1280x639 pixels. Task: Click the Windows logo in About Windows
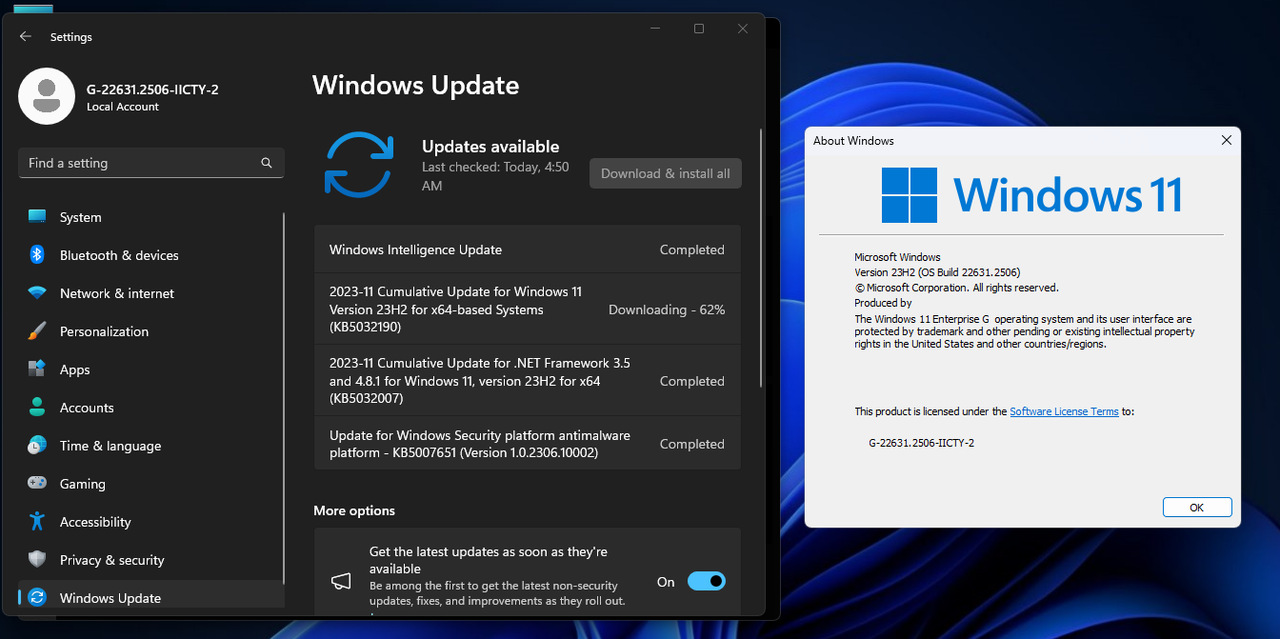pos(909,195)
